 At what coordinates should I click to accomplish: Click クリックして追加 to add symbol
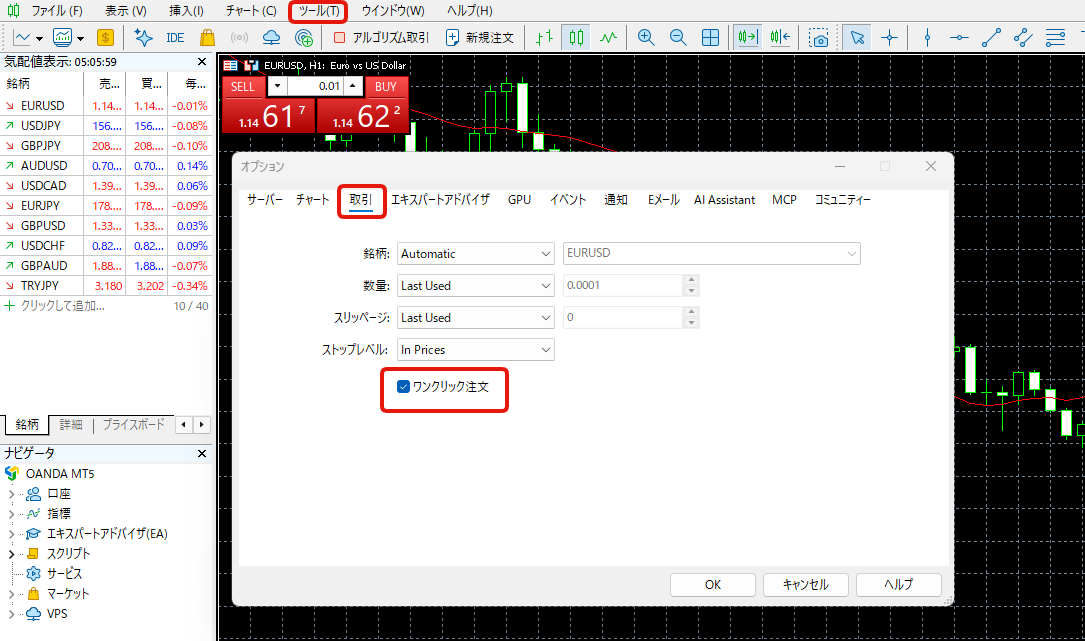[62, 306]
